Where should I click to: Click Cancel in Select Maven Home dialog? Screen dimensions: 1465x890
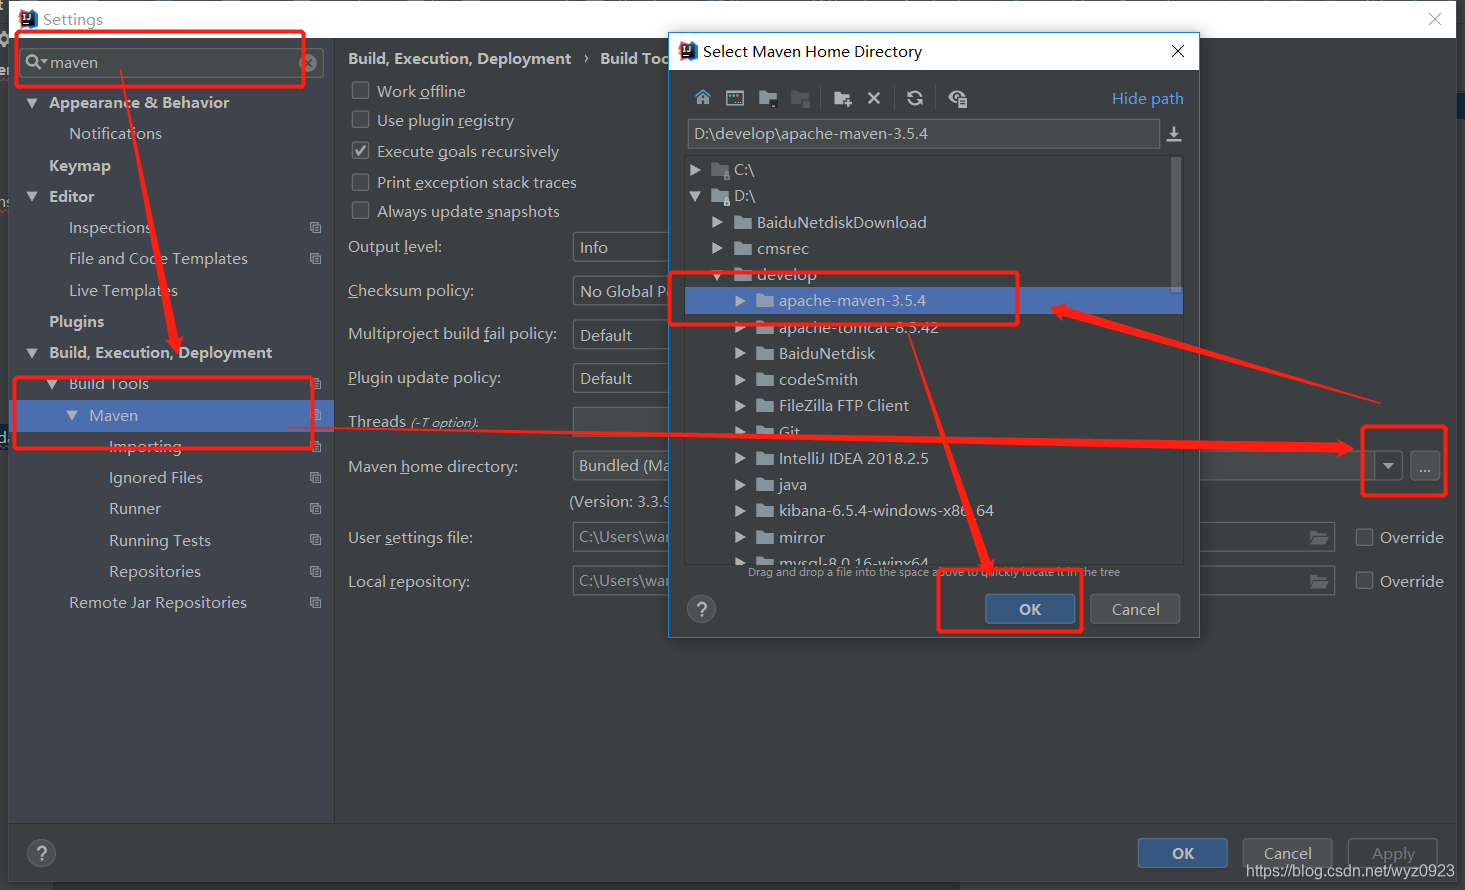coord(1136,609)
